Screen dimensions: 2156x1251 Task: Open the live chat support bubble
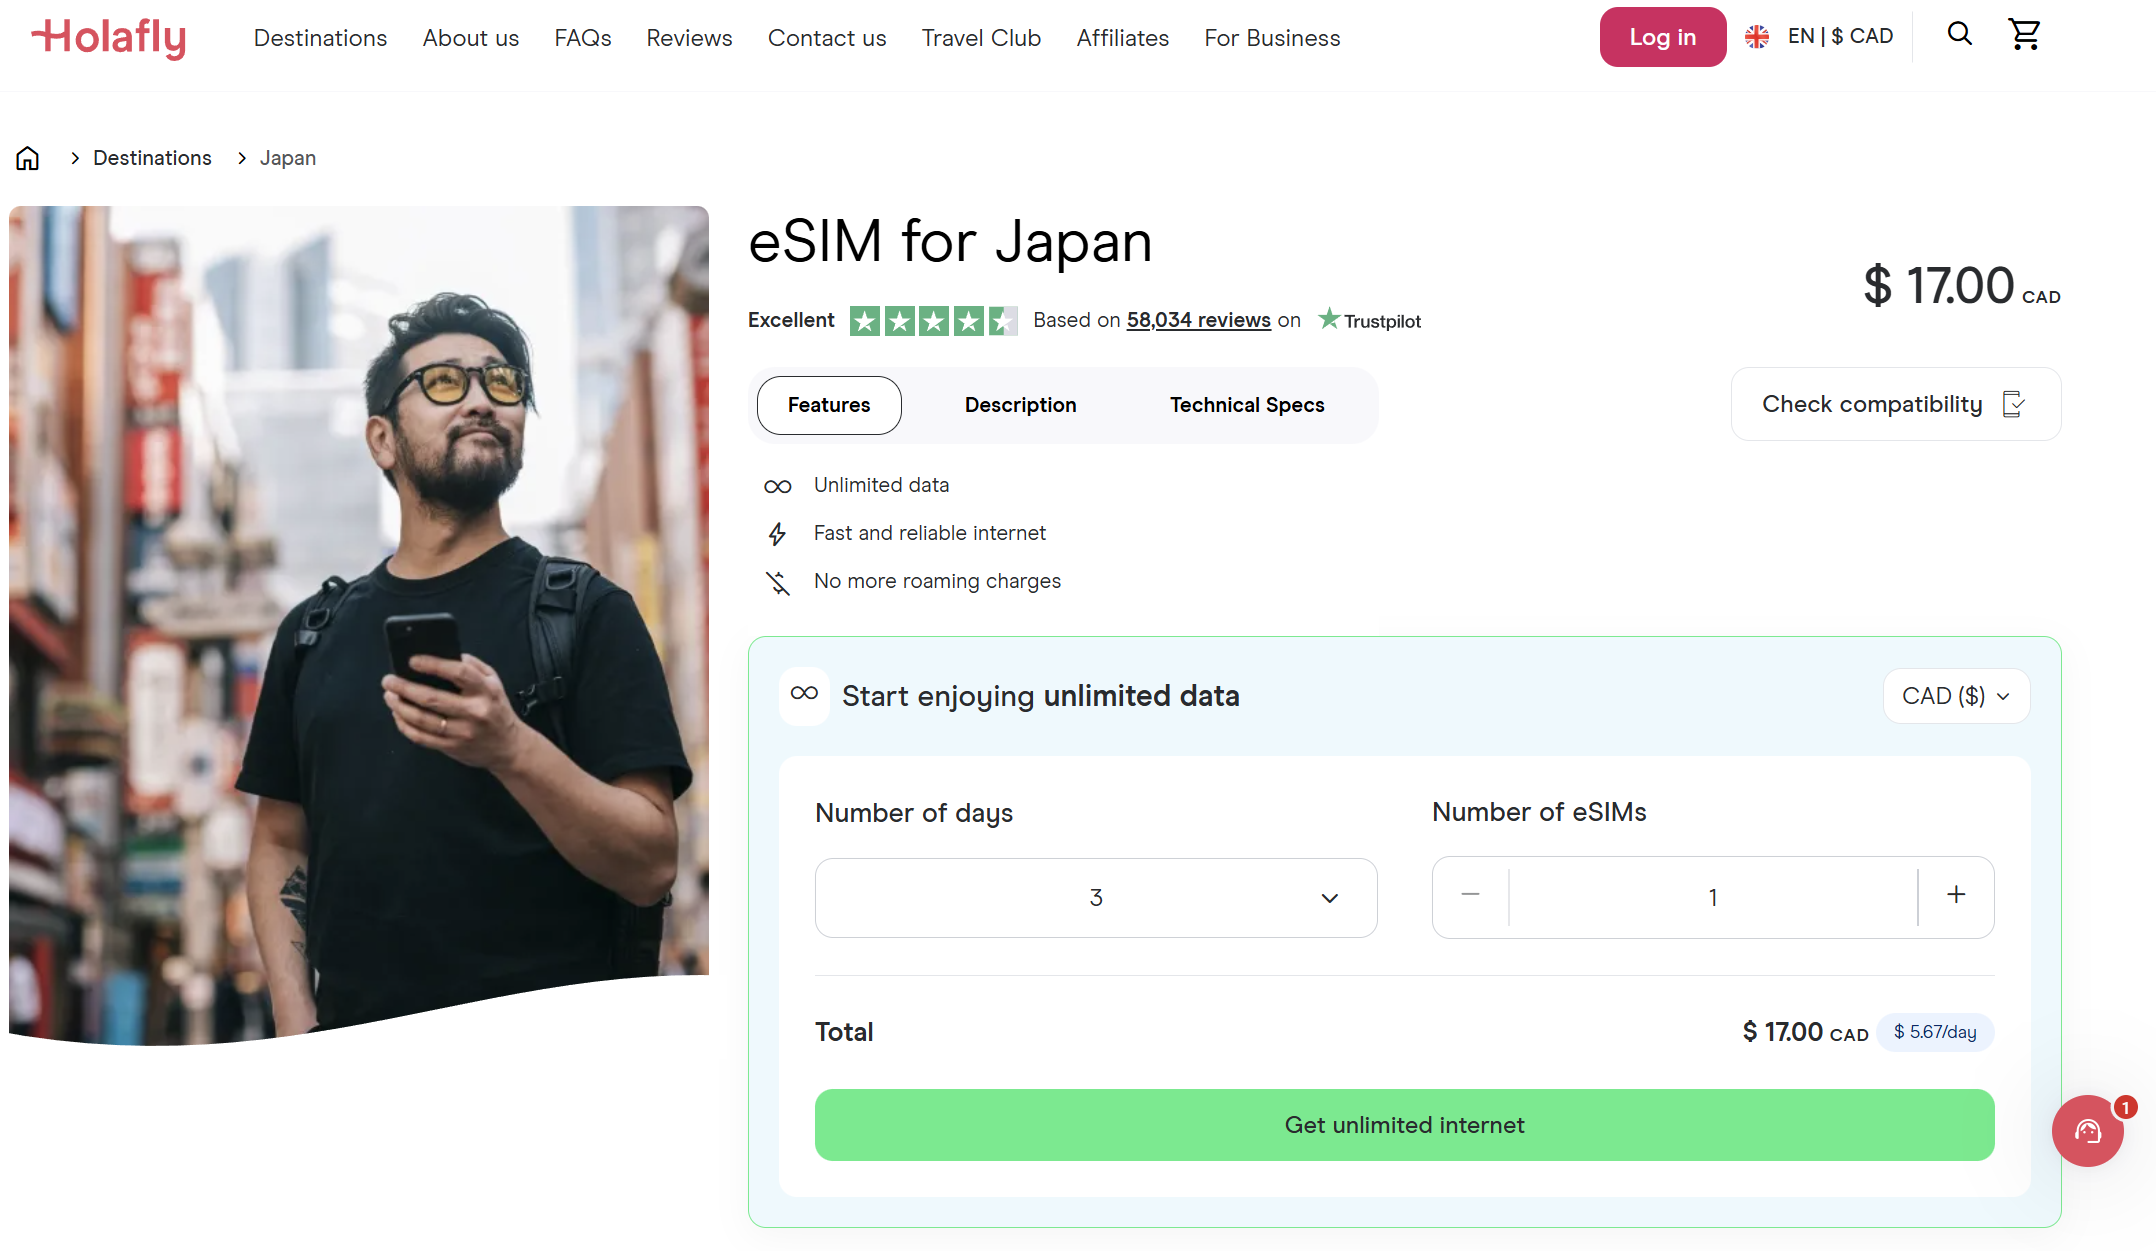[2088, 1130]
